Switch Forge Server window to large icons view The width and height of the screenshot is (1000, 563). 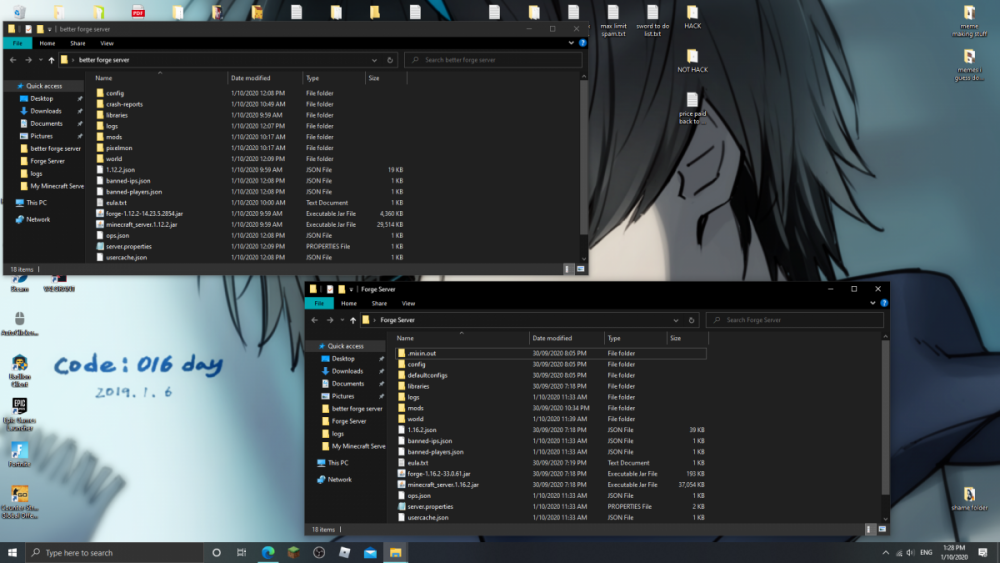[882, 529]
